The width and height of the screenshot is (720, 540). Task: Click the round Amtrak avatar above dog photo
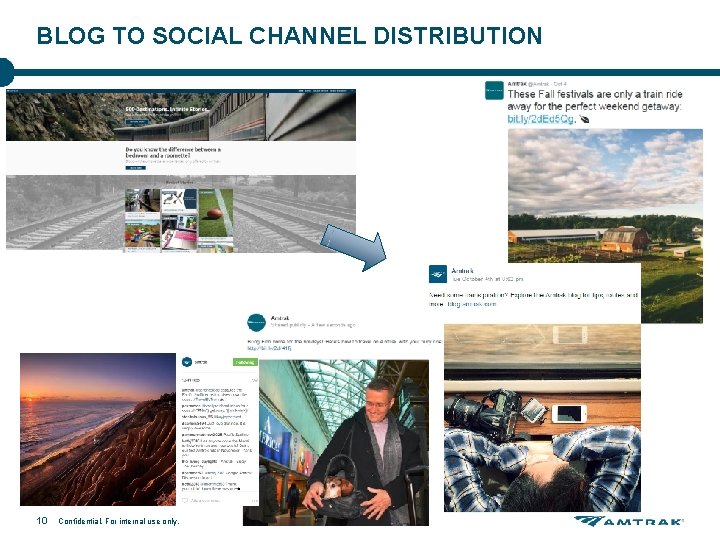click(x=256, y=323)
